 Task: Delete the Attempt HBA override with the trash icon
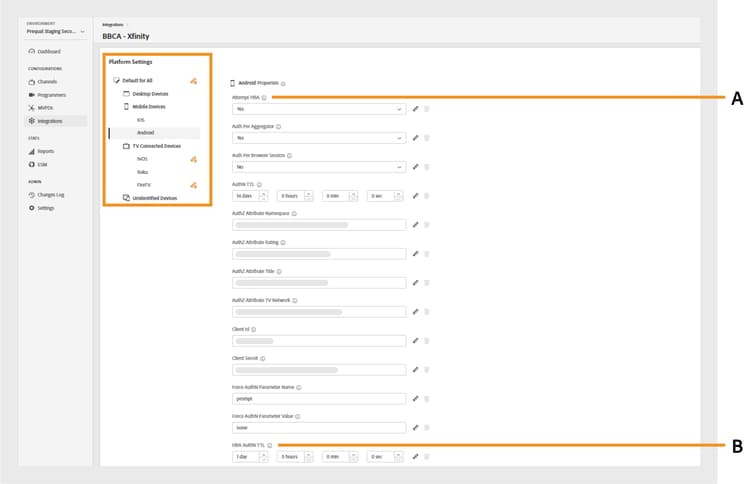pyautogui.click(x=427, y=109)
